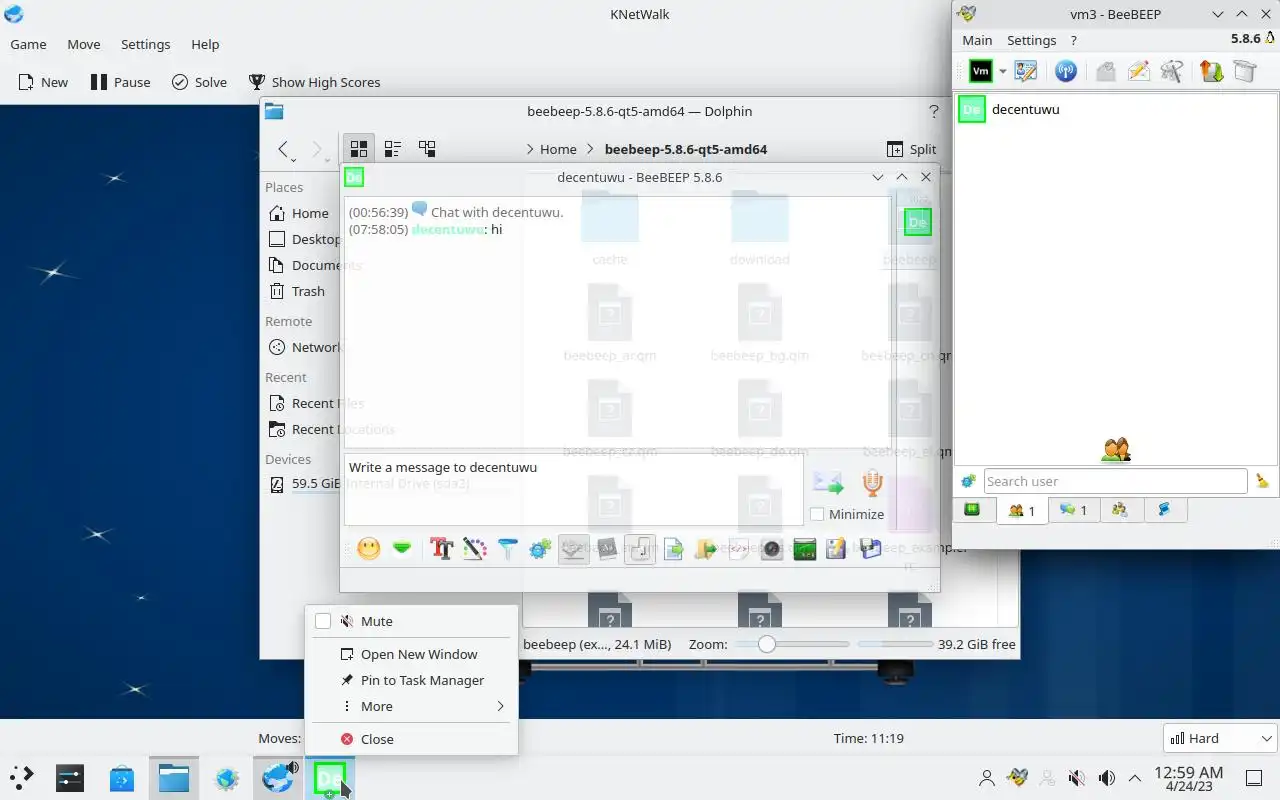Switch to the chats tab showing 1
1280x800 pixels.
pyautogui.click(x=1073, y=510)
